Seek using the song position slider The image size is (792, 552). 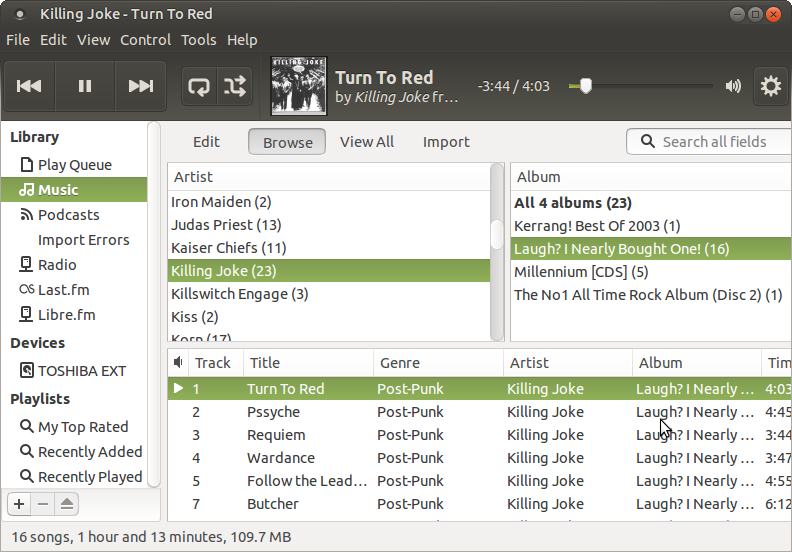tap(640, 86)
